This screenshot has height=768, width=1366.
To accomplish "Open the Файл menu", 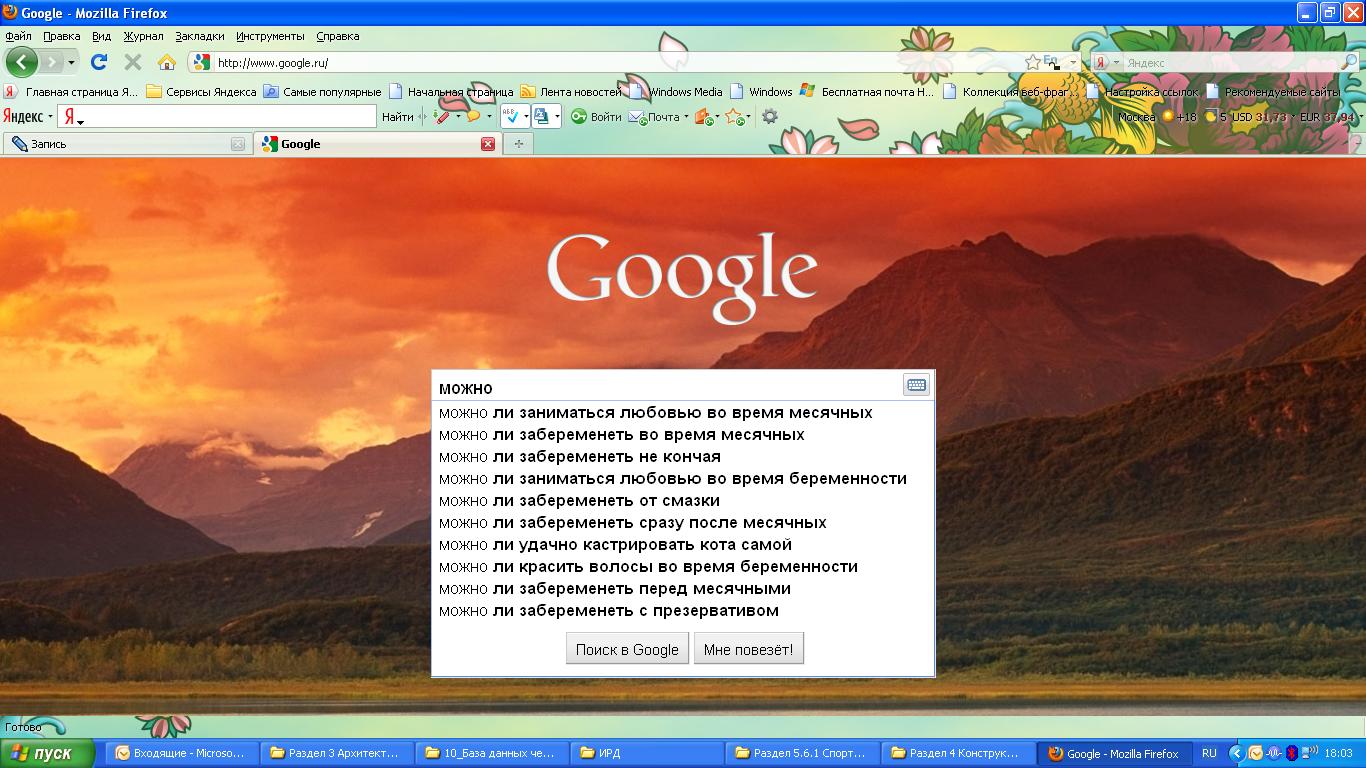I will pos(19,36).
